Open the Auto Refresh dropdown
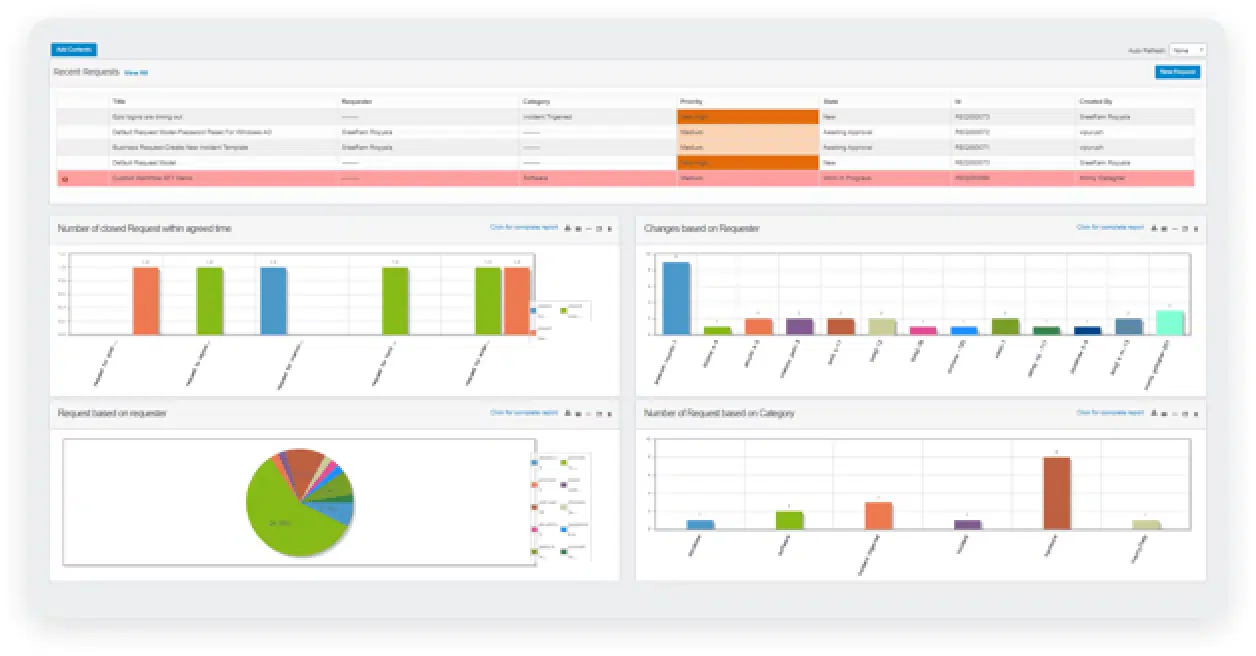1256x656 pixels. coord(1187,50)
